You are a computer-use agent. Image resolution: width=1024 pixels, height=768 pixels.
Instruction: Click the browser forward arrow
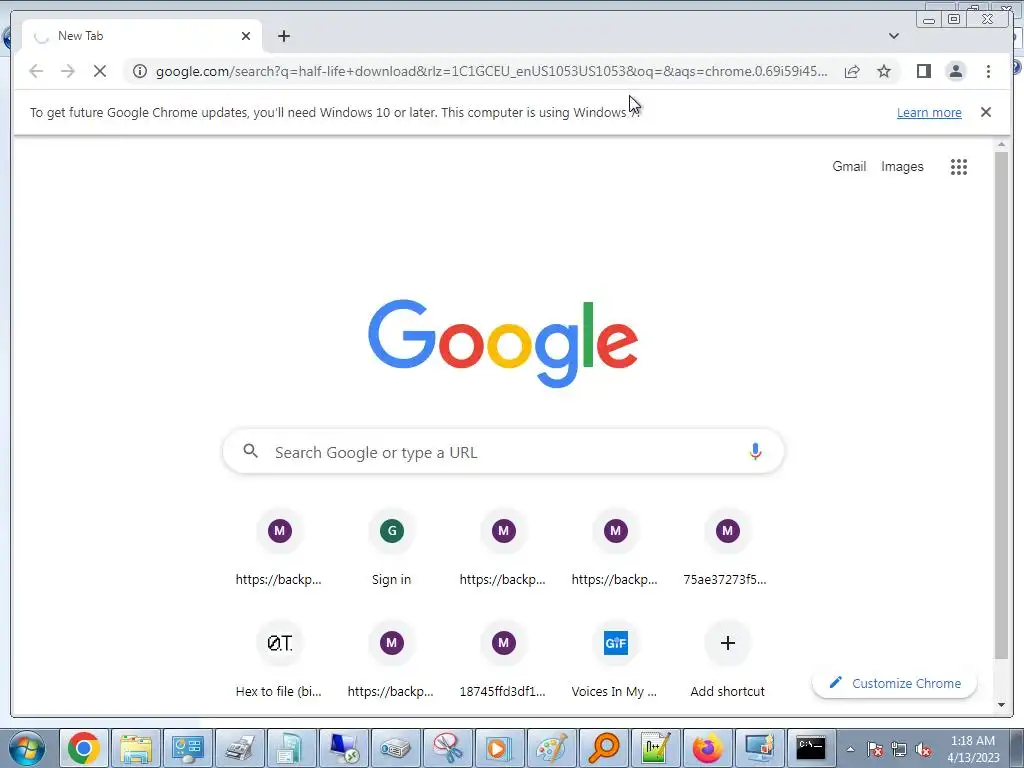click(x=68, y=71)
